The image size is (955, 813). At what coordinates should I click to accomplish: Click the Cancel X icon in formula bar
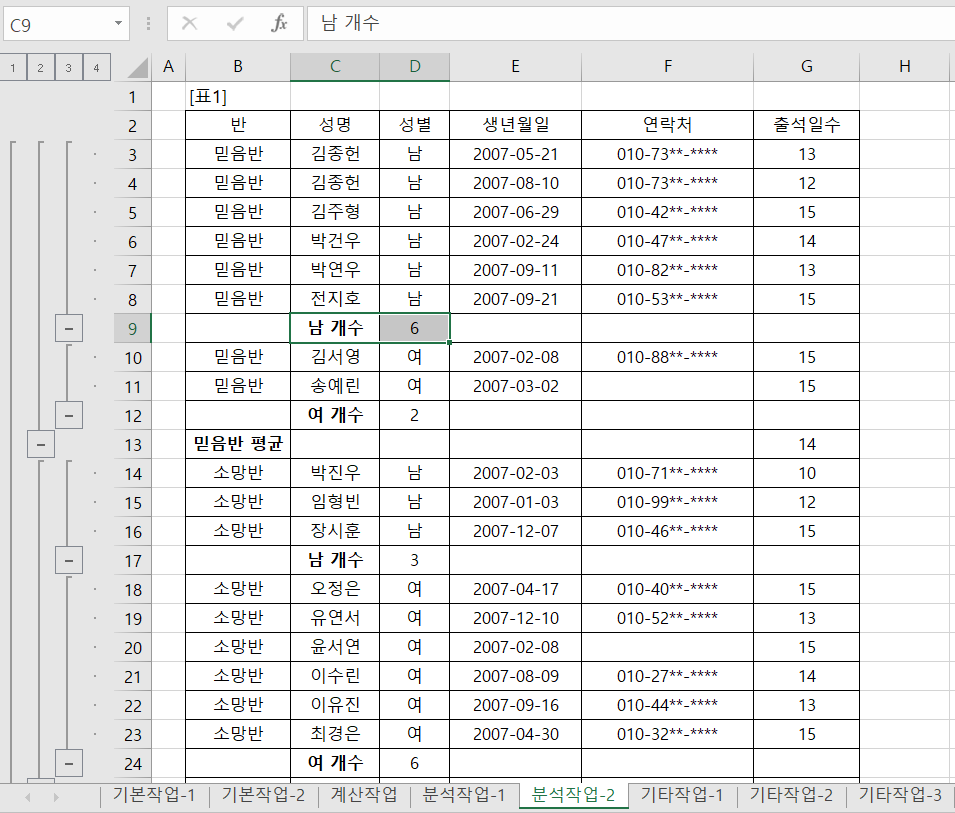coord(189,23)
